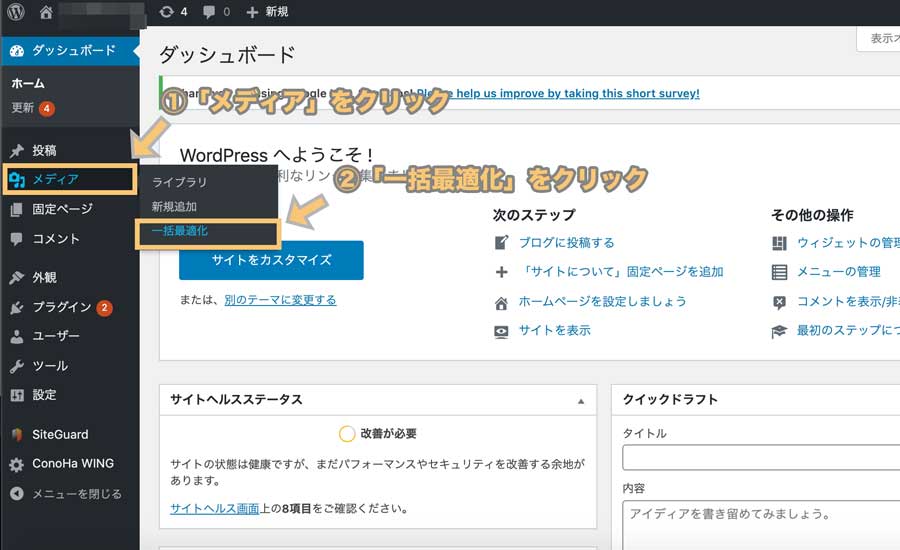Screen dimensions: 900x550
Task: Click the speech bubble icon for コメント
Action: point(17,239)
